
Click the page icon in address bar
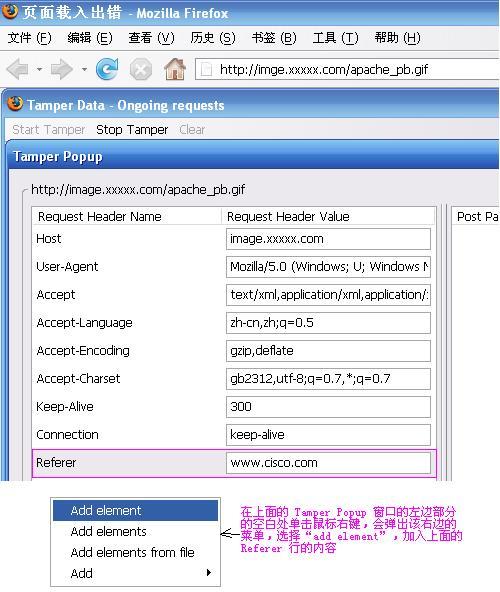click(x=206, y=69)
